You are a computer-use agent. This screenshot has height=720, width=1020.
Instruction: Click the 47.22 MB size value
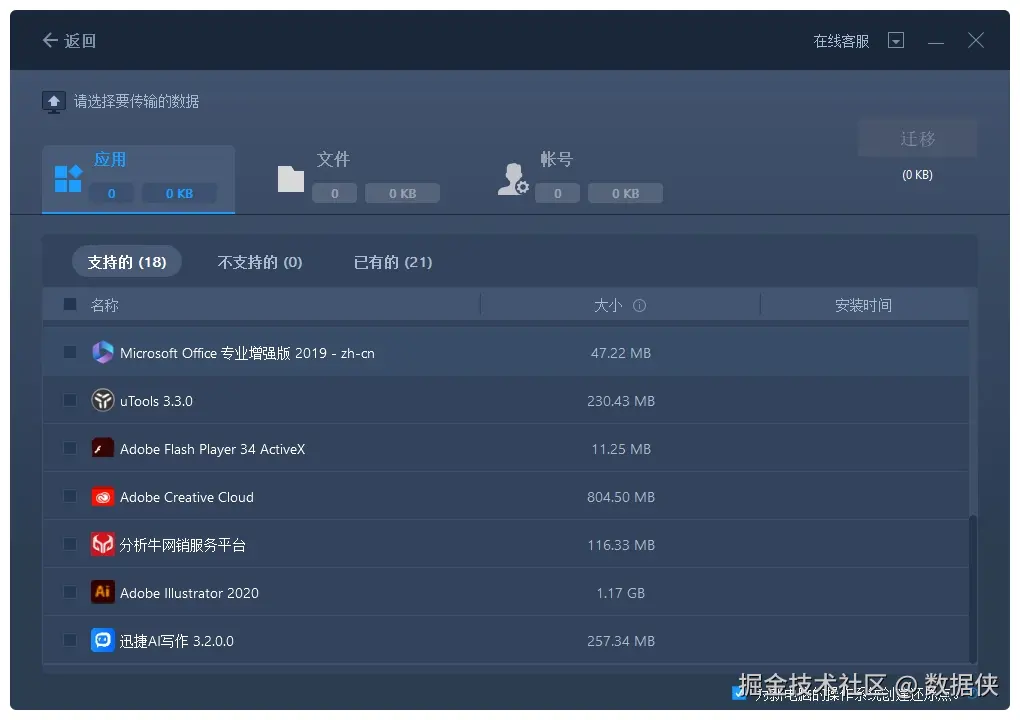tap(621, 353)
